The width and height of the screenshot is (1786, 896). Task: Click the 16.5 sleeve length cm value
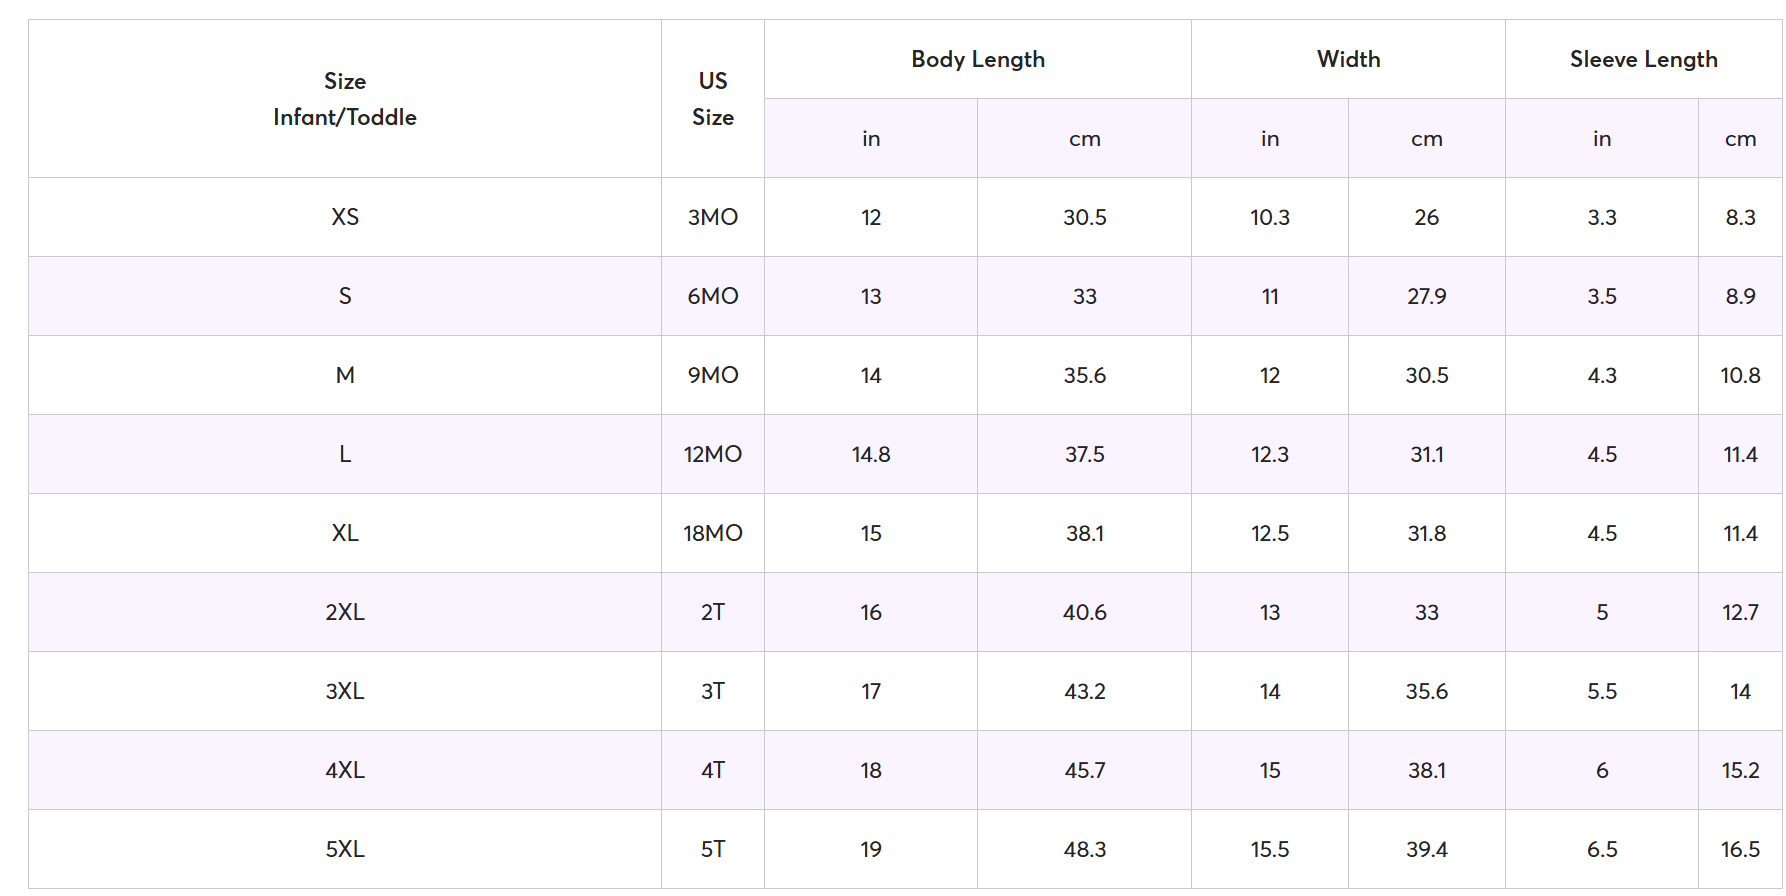coord(1739,849)
